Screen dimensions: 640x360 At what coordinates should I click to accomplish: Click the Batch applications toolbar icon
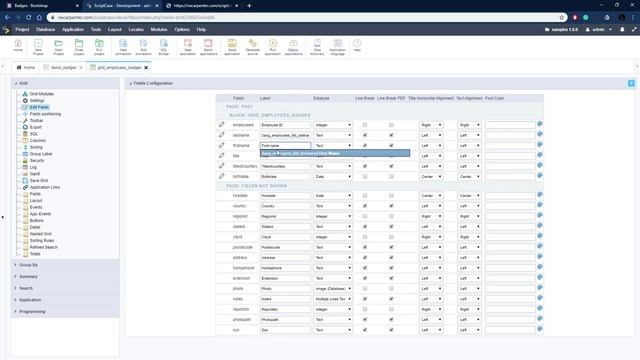pos(208,47)
